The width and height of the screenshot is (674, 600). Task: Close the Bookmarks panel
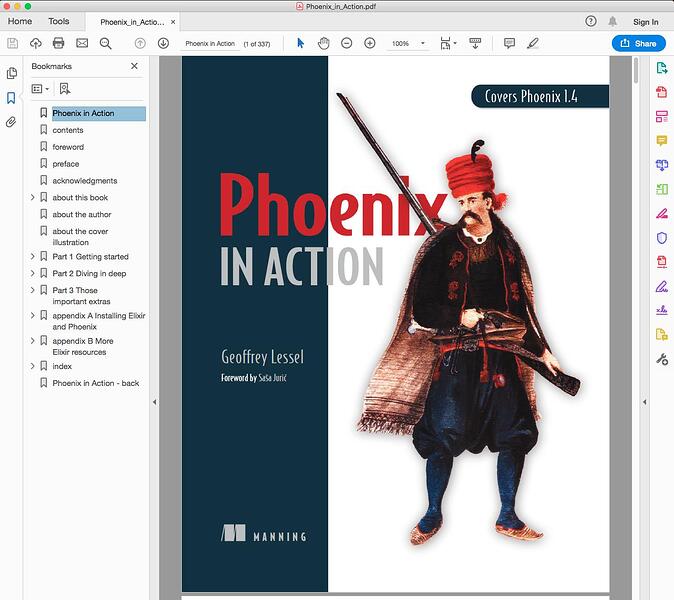134,66
